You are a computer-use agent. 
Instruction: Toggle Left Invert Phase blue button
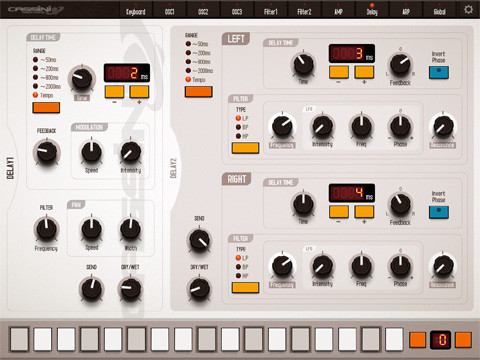(439, 72)
